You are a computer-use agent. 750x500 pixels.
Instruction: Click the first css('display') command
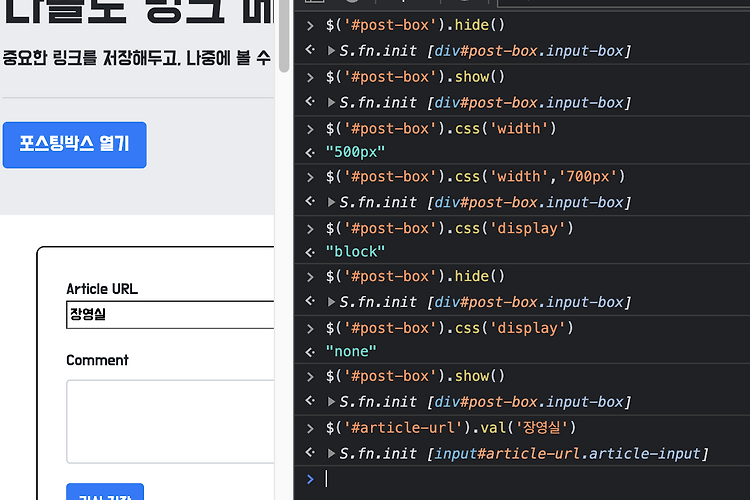click(449, 228)
